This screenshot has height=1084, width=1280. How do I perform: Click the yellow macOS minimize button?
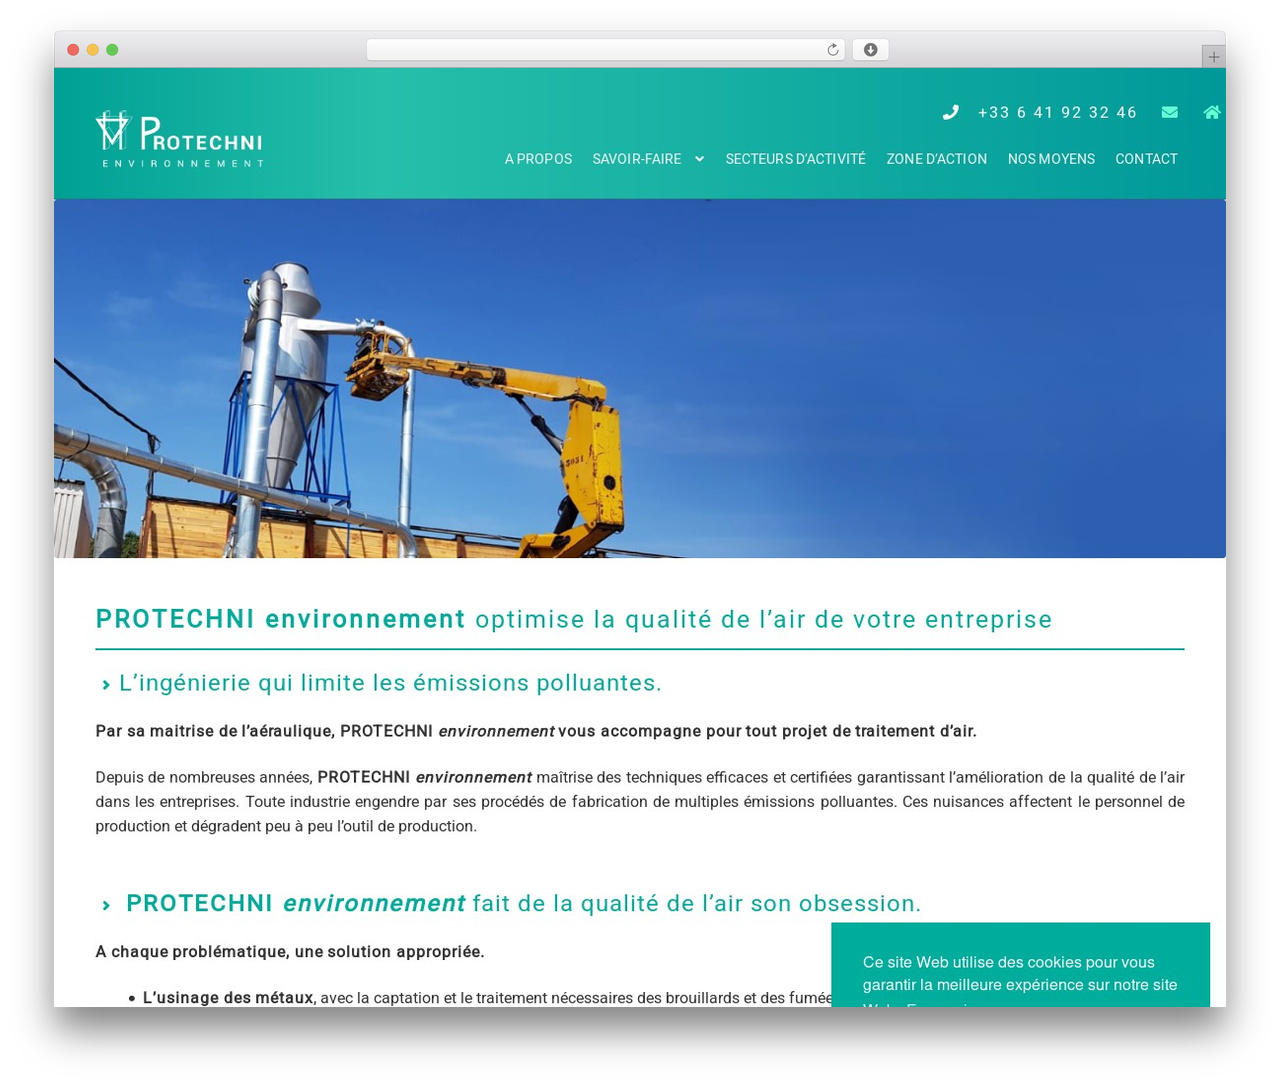(92, 50)
